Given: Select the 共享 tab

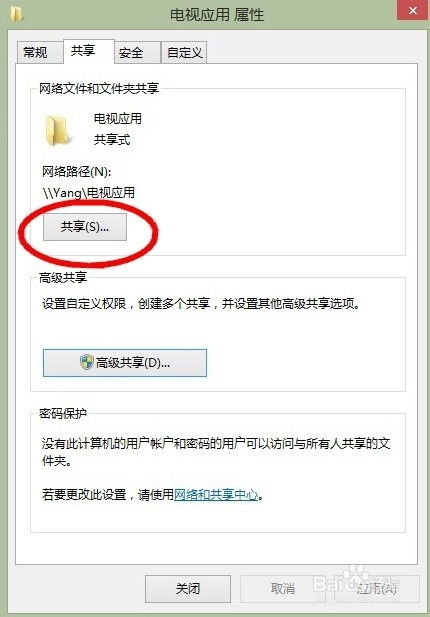Looking at the screenshot, I should [88, 51].
